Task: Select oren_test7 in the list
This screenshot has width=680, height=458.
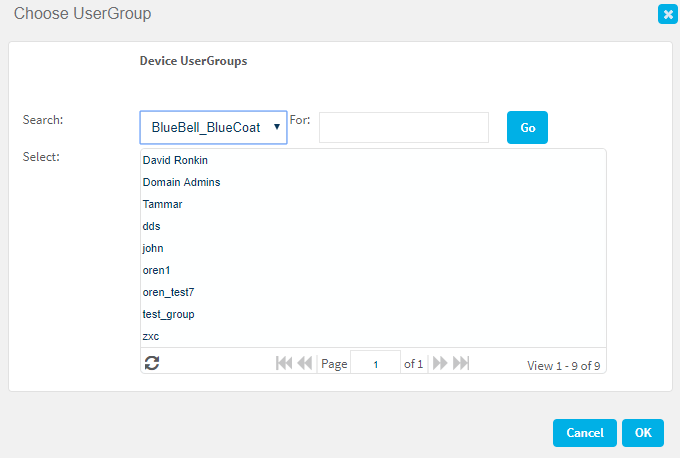Action: pos(168,292)
